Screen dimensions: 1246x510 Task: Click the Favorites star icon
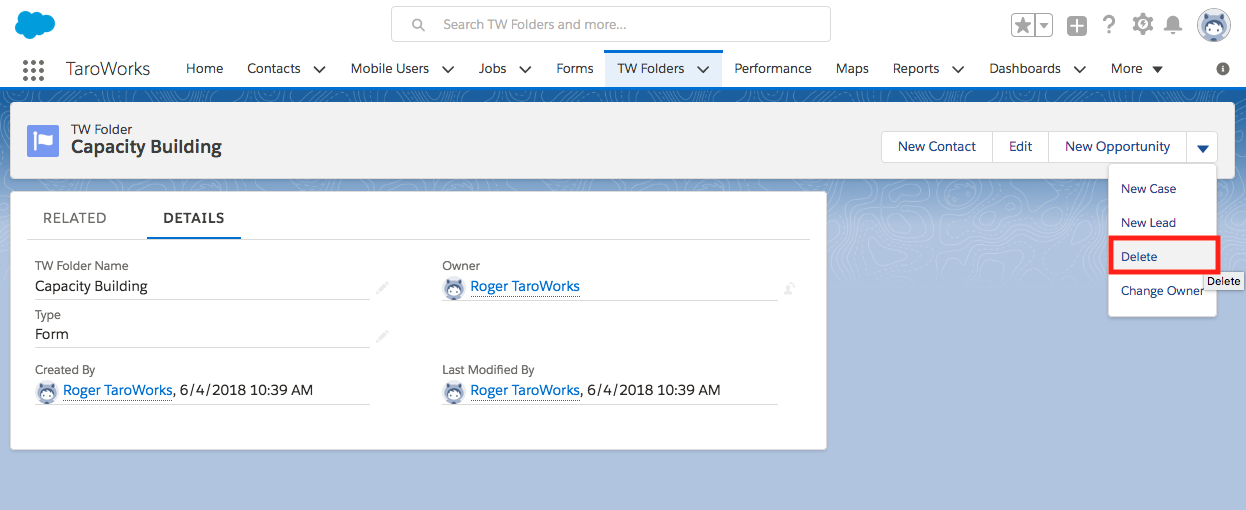coord(1022,25)
